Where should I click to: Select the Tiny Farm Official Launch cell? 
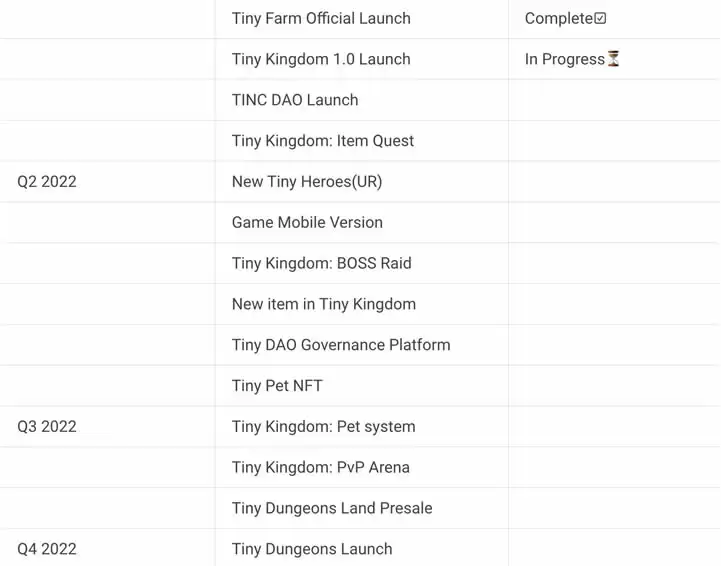tap(321, 19)
